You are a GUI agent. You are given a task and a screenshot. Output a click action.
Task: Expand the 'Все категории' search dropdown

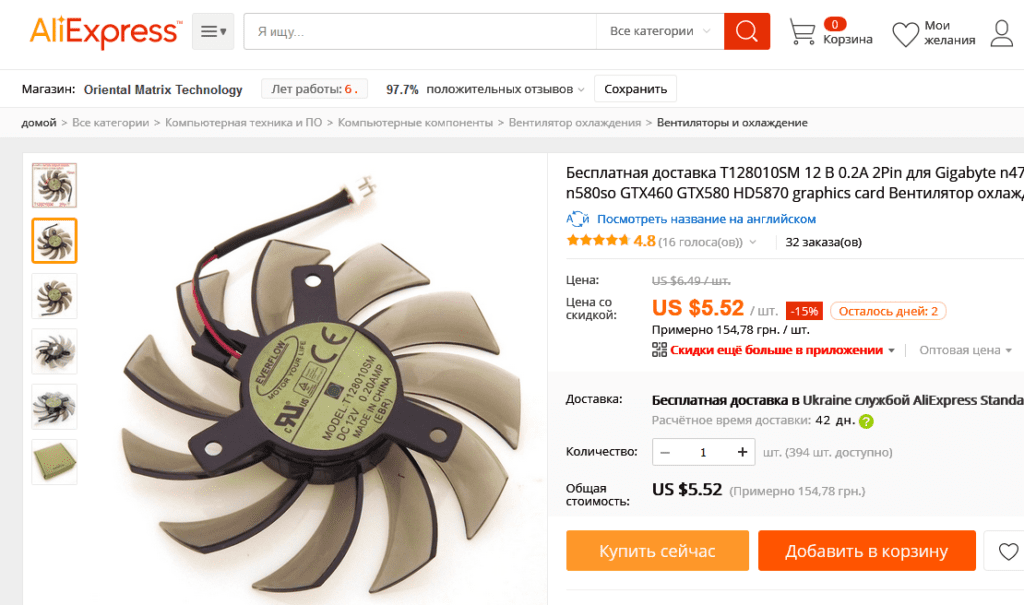(x=660, y=31)
